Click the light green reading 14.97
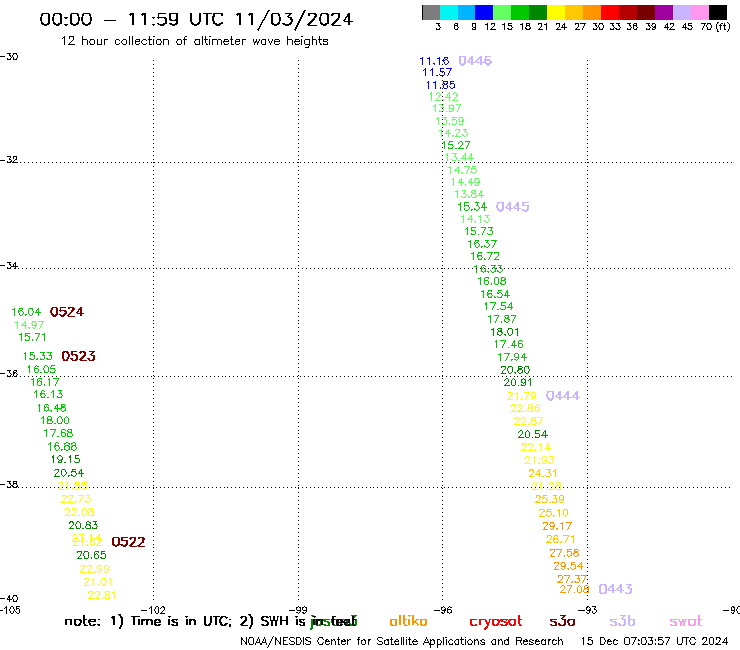Image resolution: width=740 pixels, height=650 pixels. coord(29,325)
